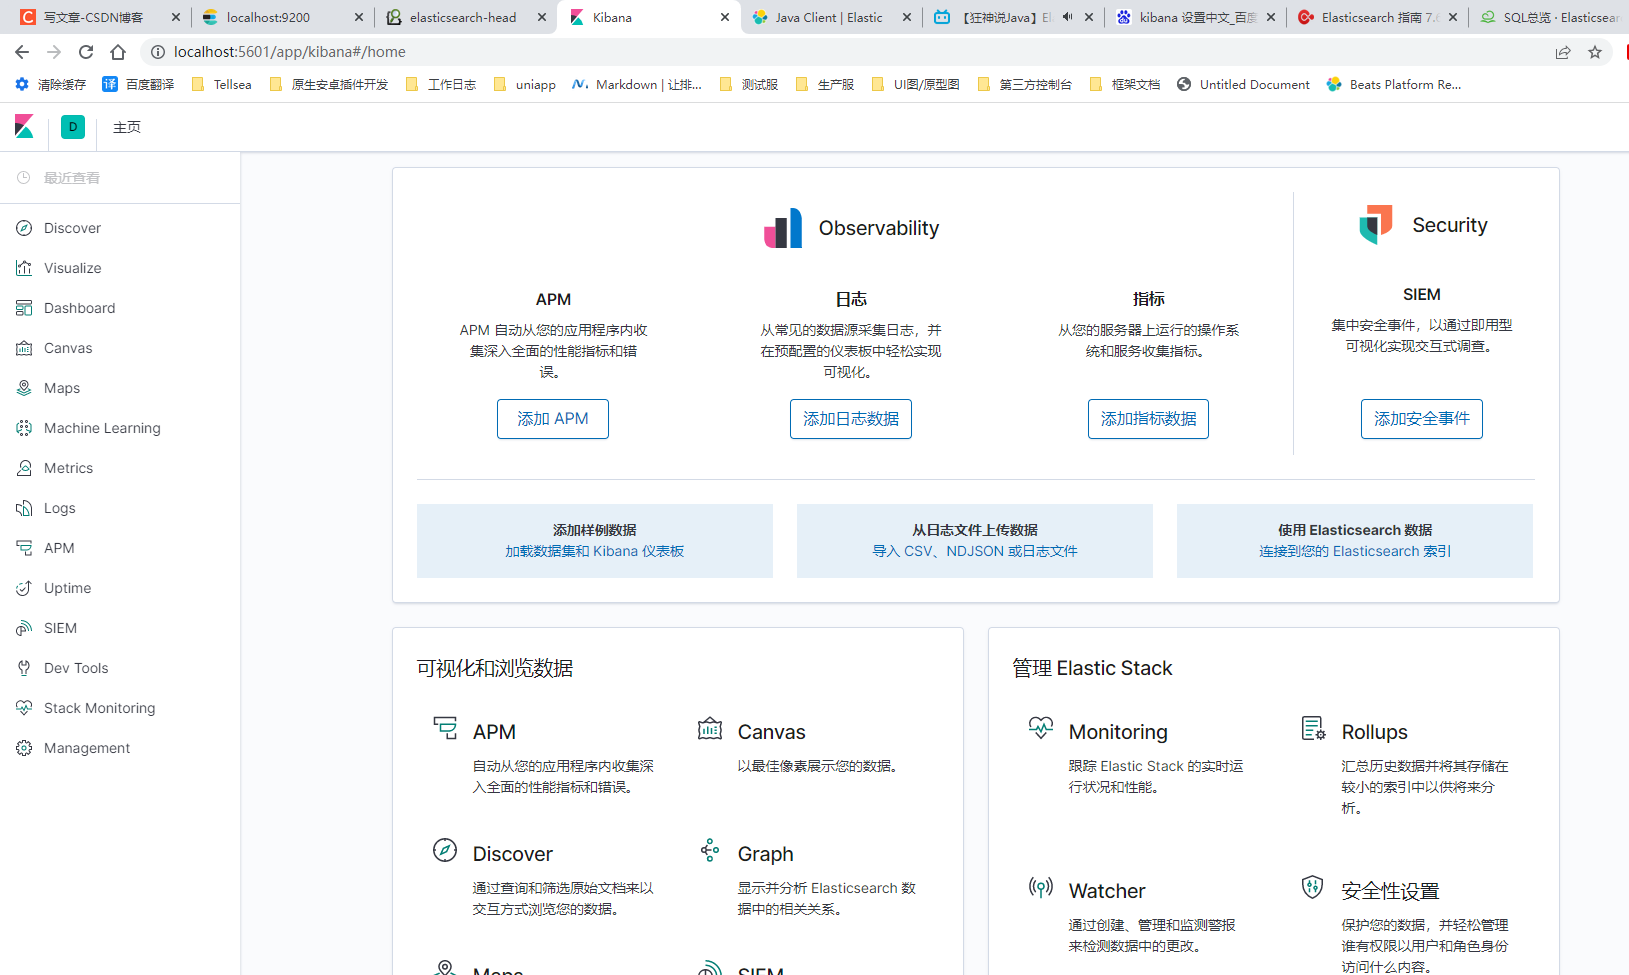Open Discover from the sidebar

[72, 228]
